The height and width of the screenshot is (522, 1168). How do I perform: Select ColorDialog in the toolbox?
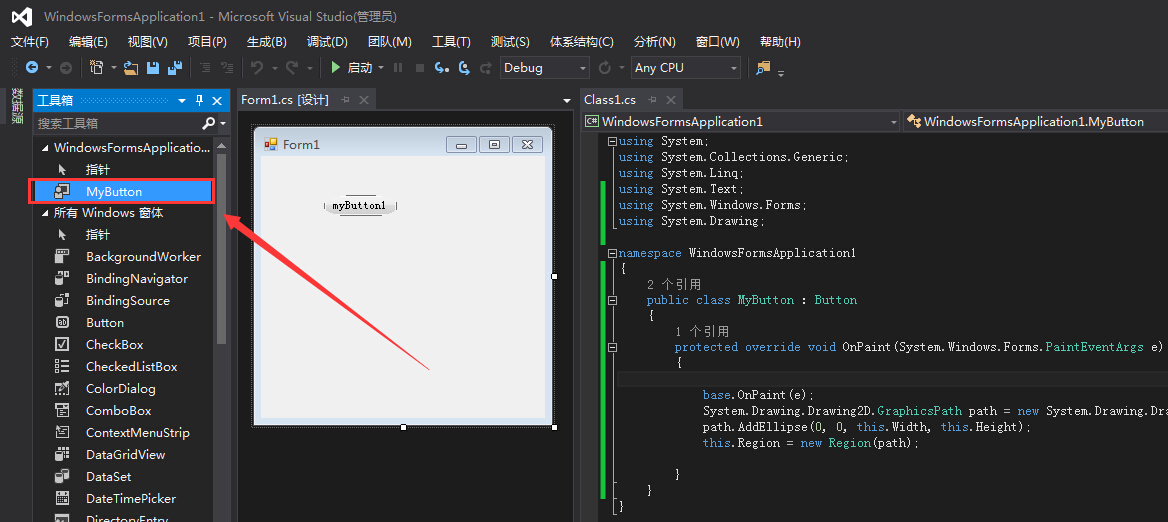(x=123, y=389)
